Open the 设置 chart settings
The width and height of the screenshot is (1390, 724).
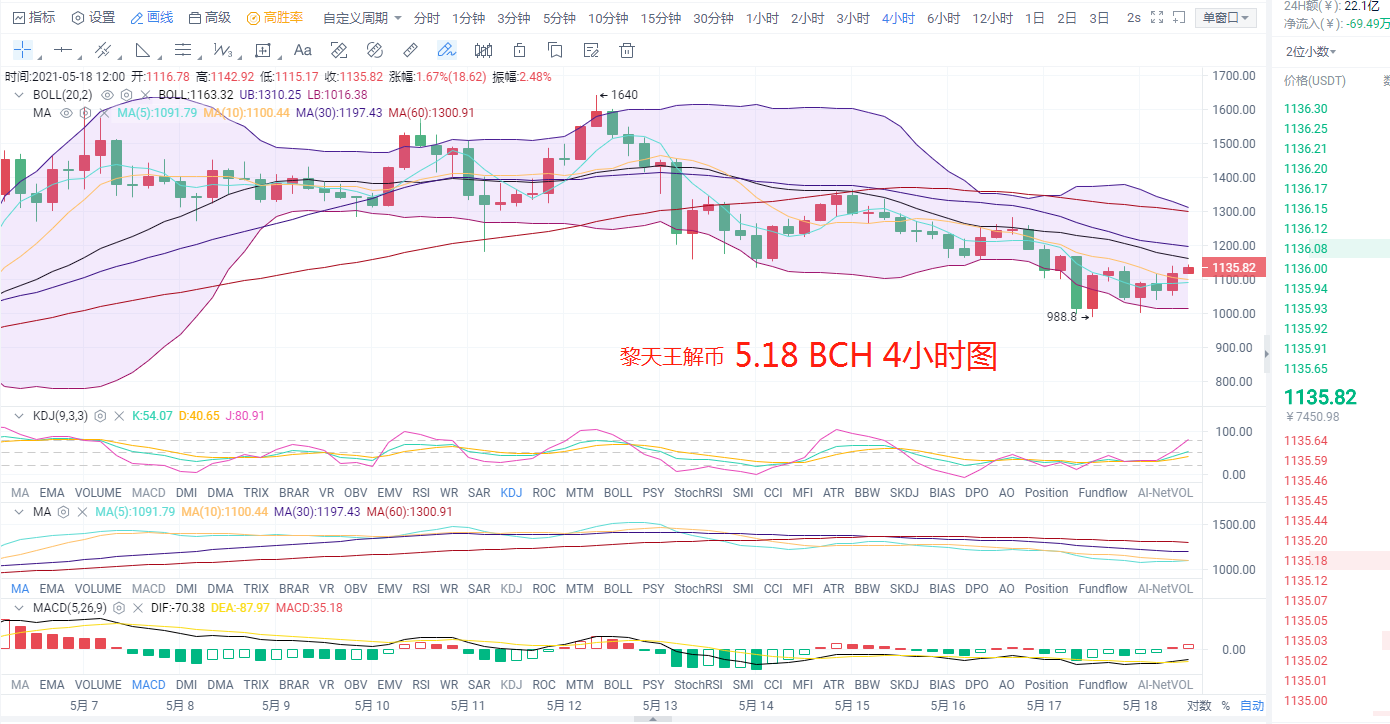[95, 16]
